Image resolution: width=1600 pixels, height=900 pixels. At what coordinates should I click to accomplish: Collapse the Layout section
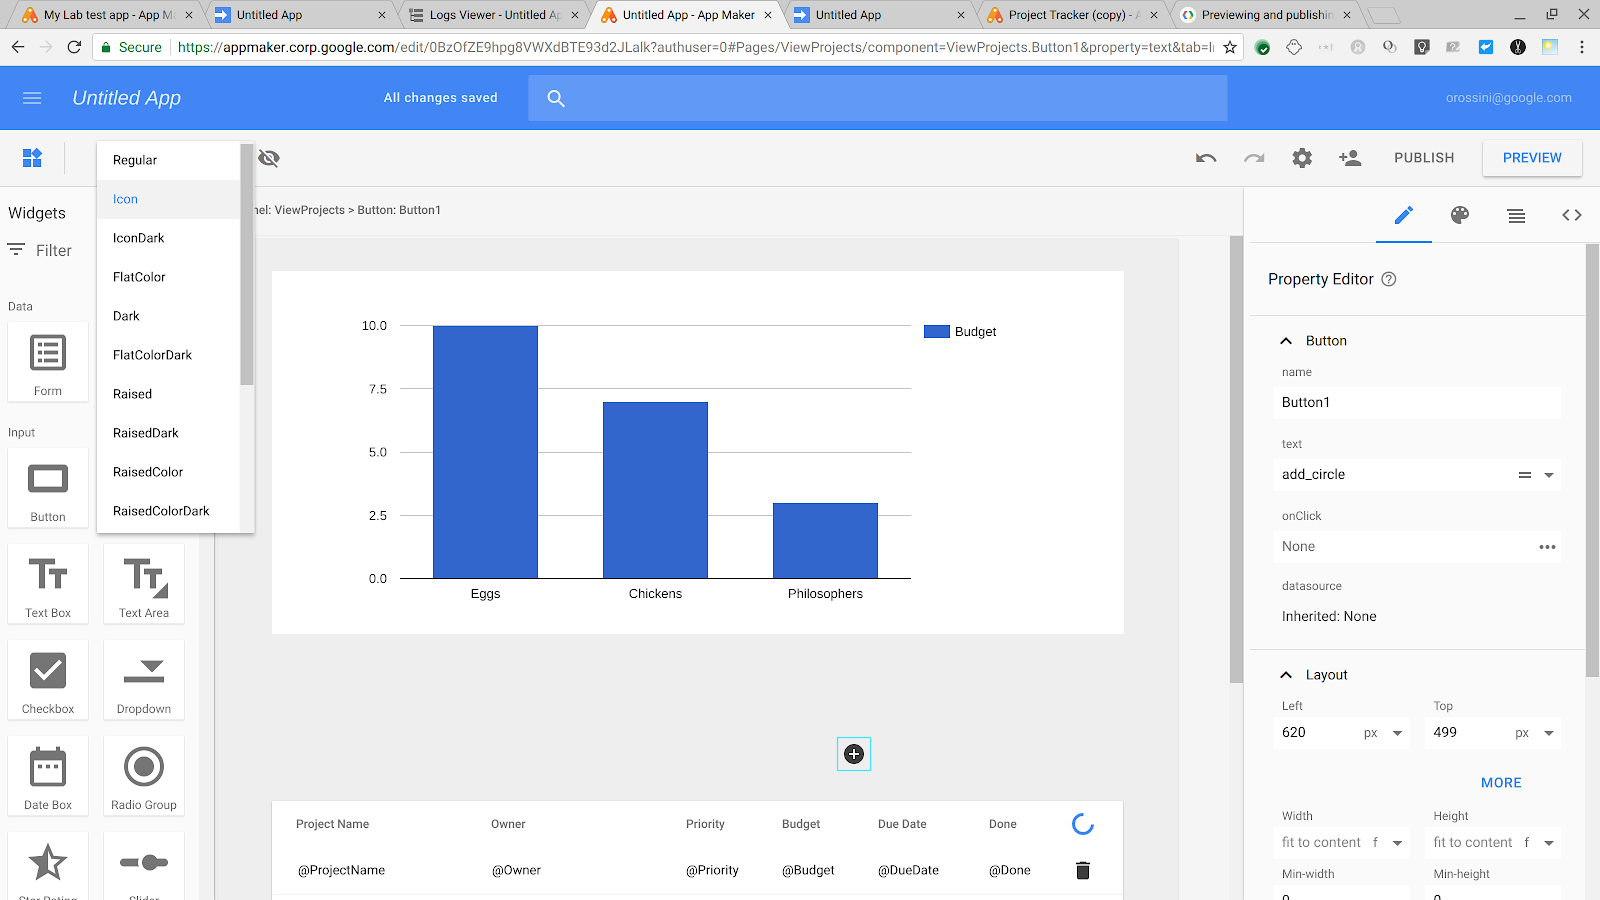point(1286,674)
